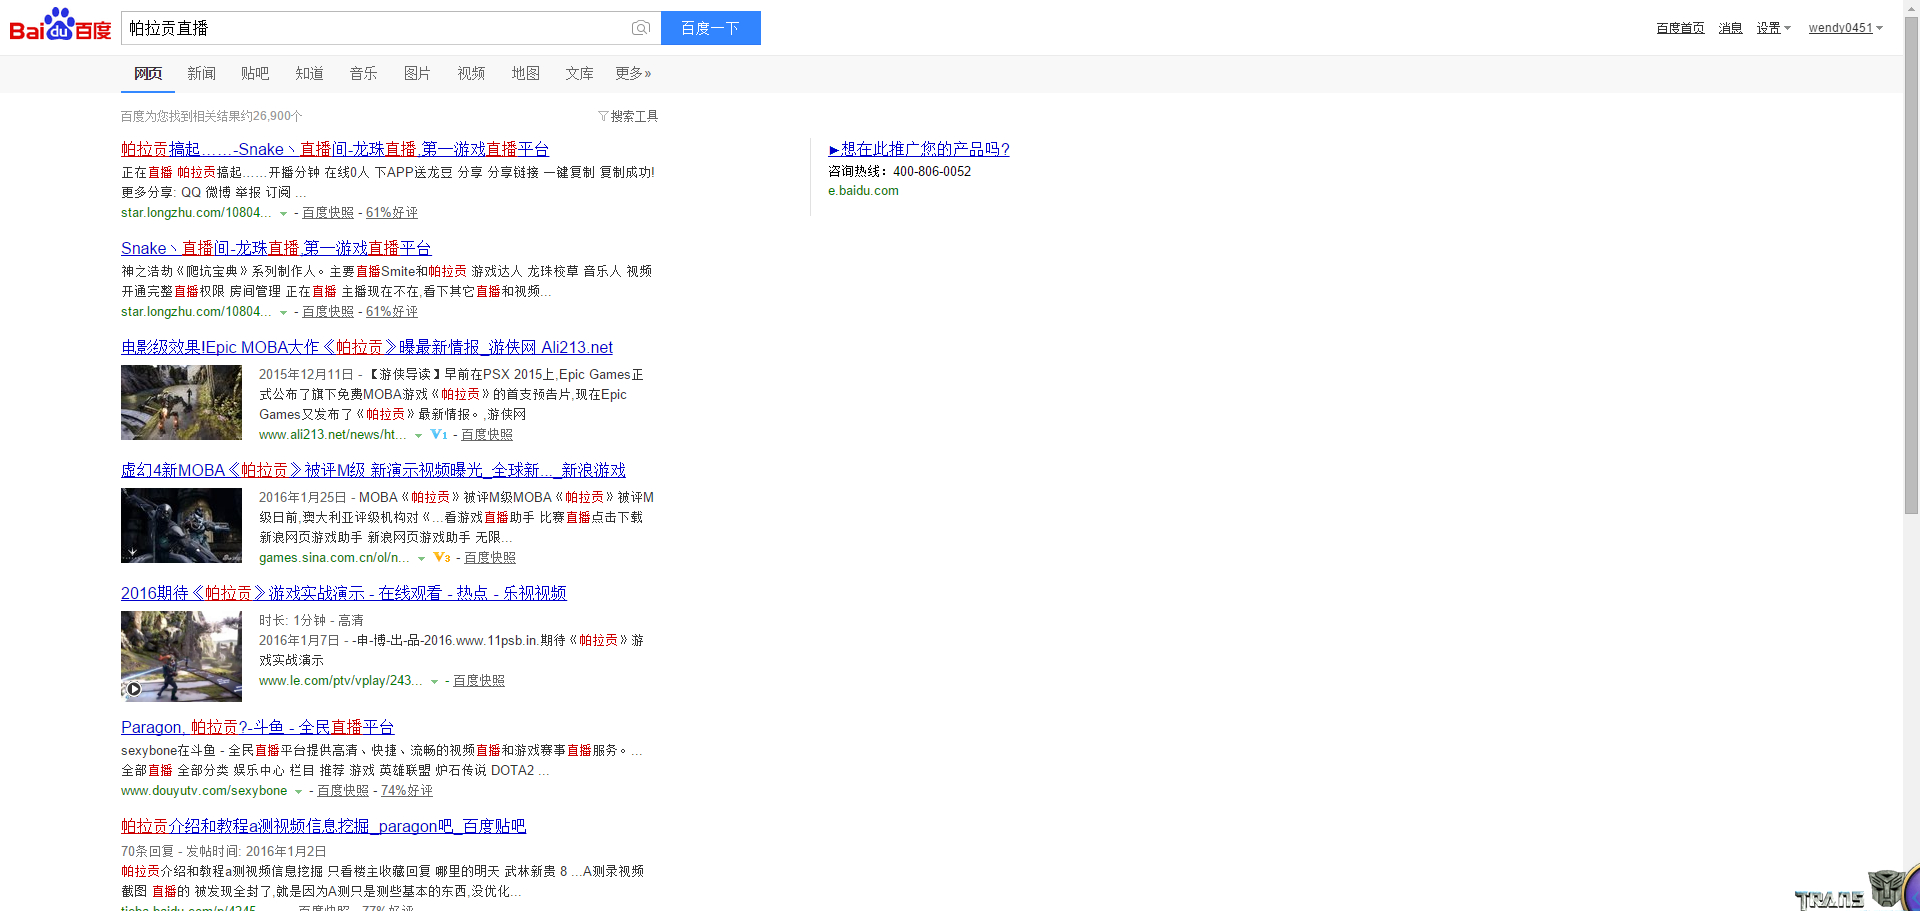Open 百度快照 for sina games result

point(490,558)
